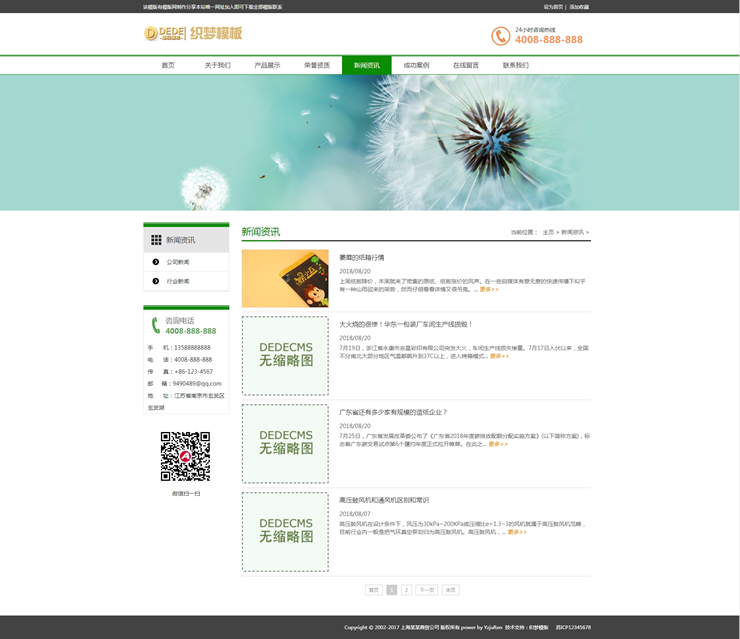This screenshot has width=740, height=639.
Task: Click the green phone icon in 咨询电话 box
Action: [x=155, y=325]
